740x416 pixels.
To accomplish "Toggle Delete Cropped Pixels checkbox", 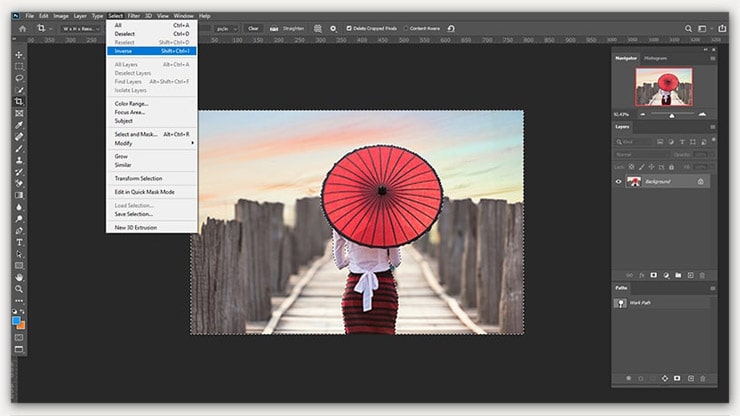I will pos(349,28).
